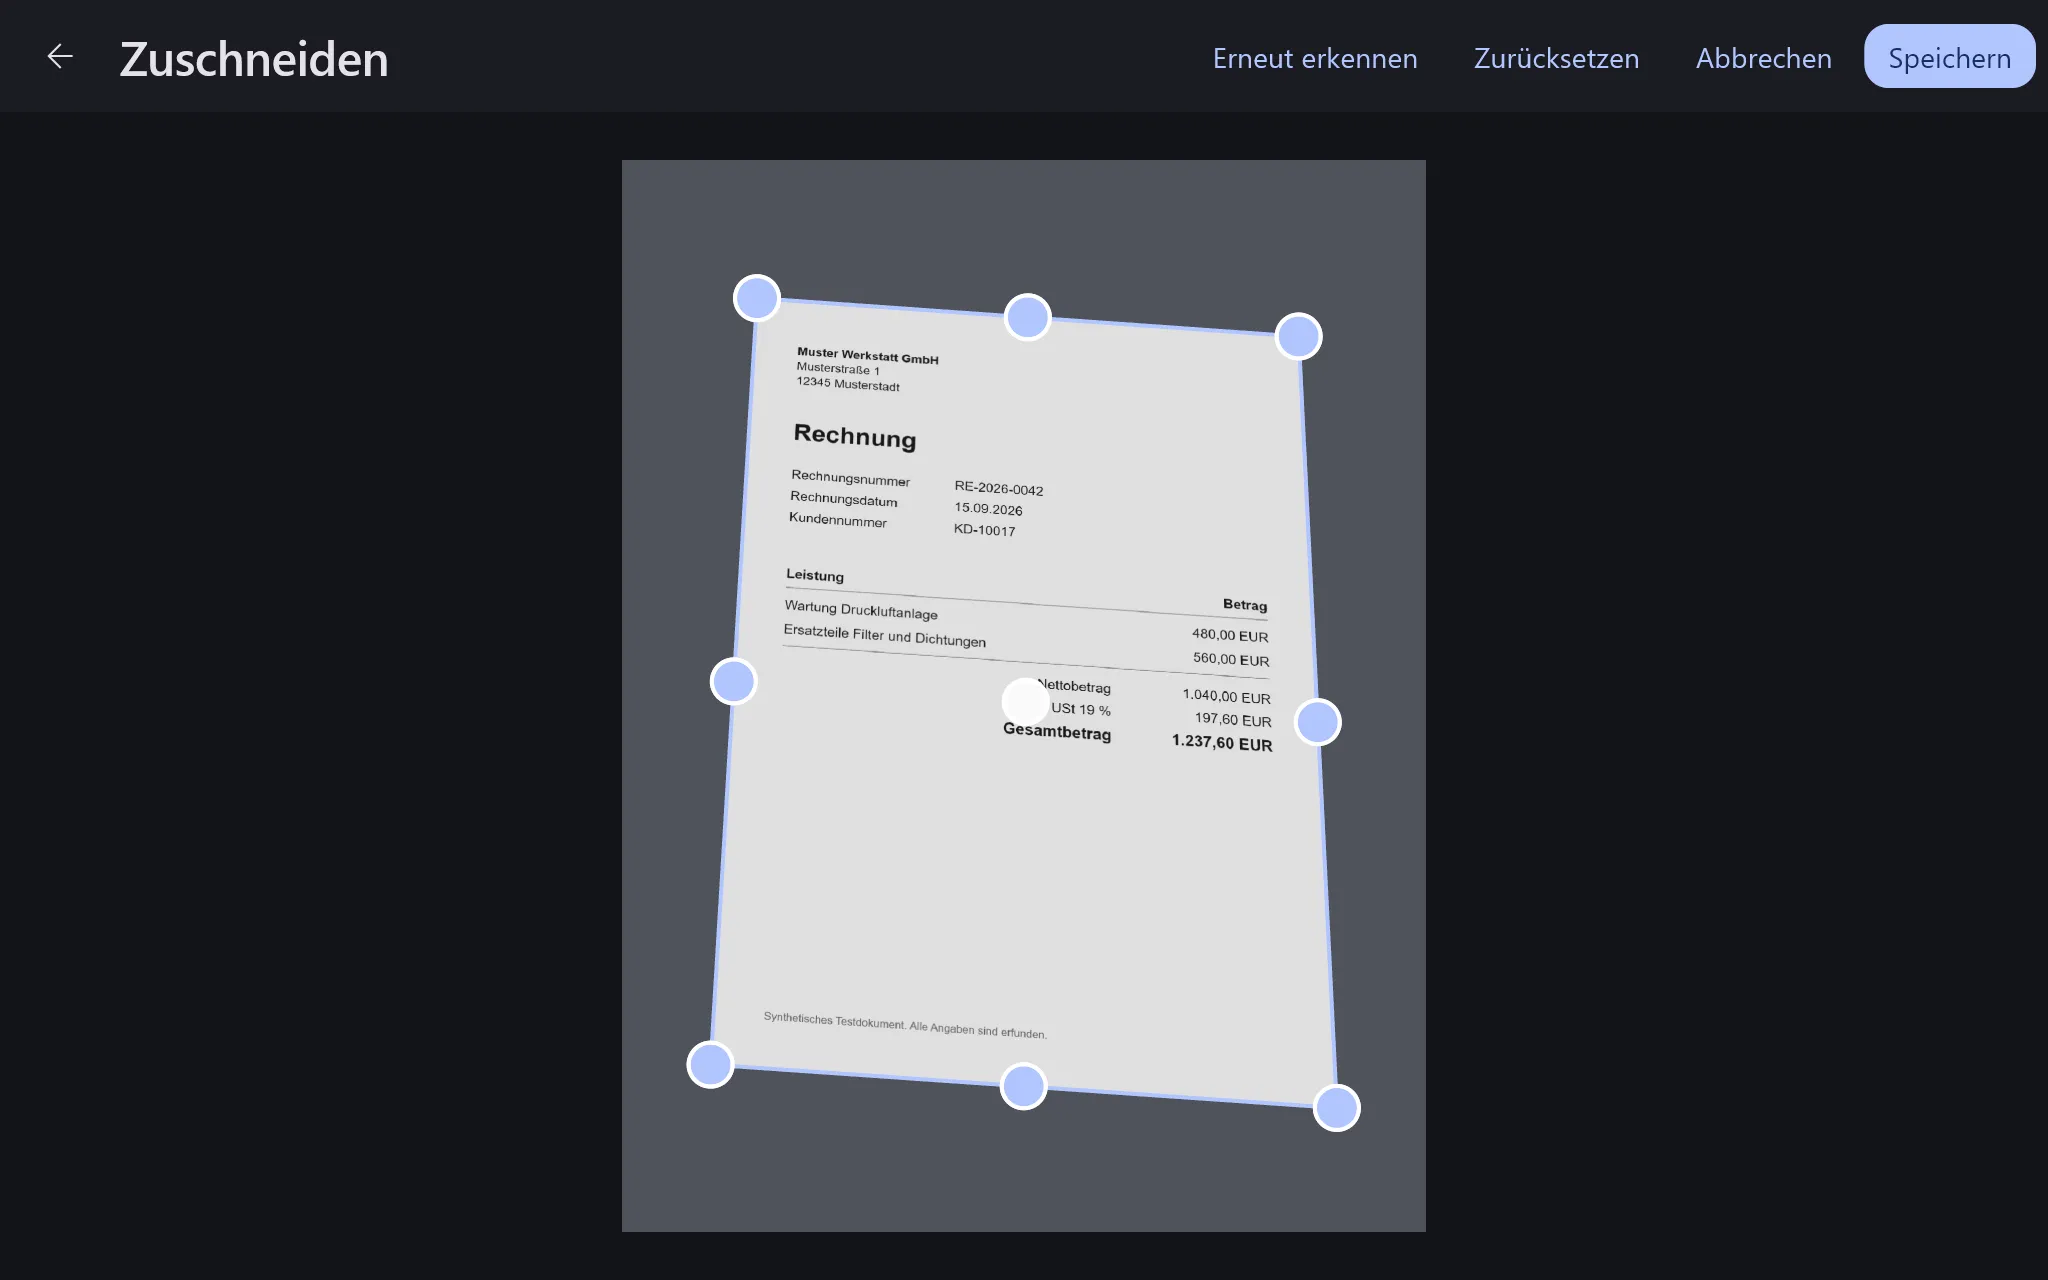
Task: Click the Synthetisches Testdokument footer text
Action: pos(905,1025)
